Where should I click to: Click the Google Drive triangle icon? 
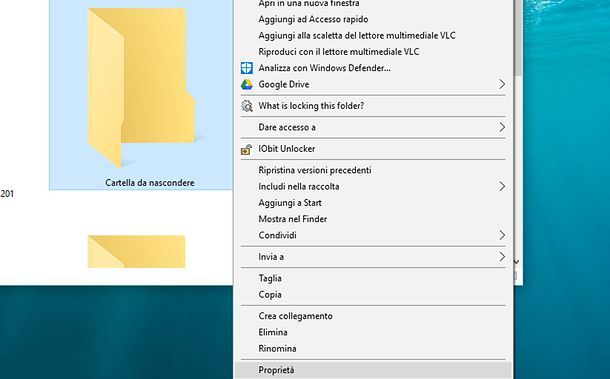click(247, 84)
